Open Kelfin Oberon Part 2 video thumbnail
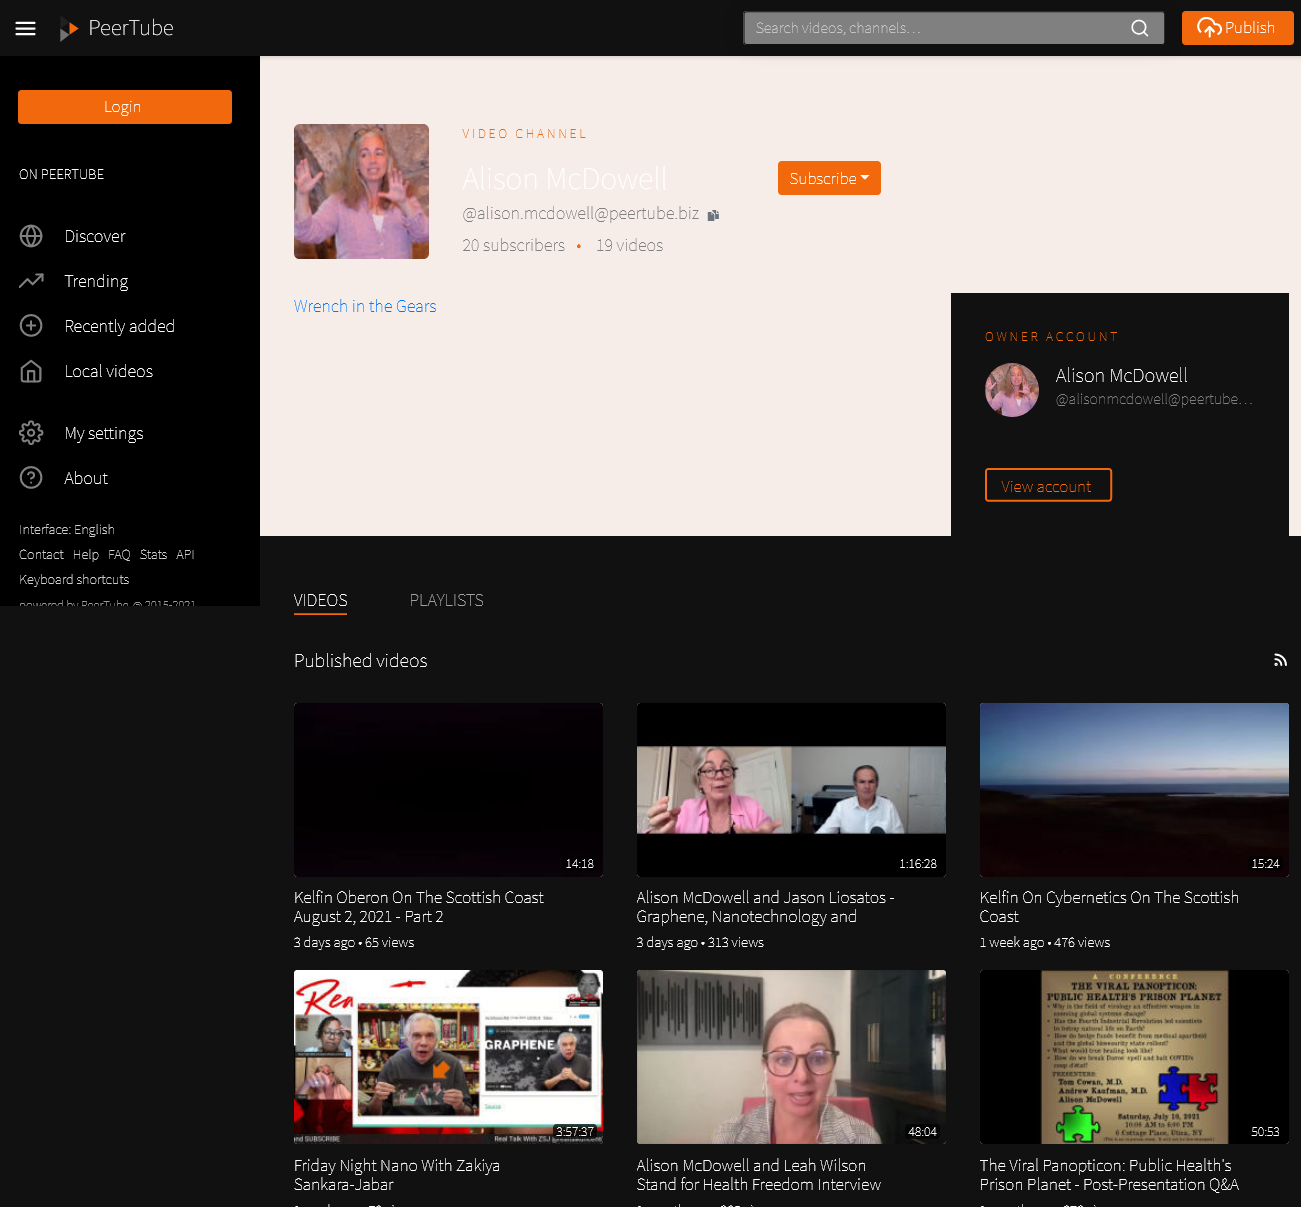This screenshot has height=1214, width=1309. 448,790
